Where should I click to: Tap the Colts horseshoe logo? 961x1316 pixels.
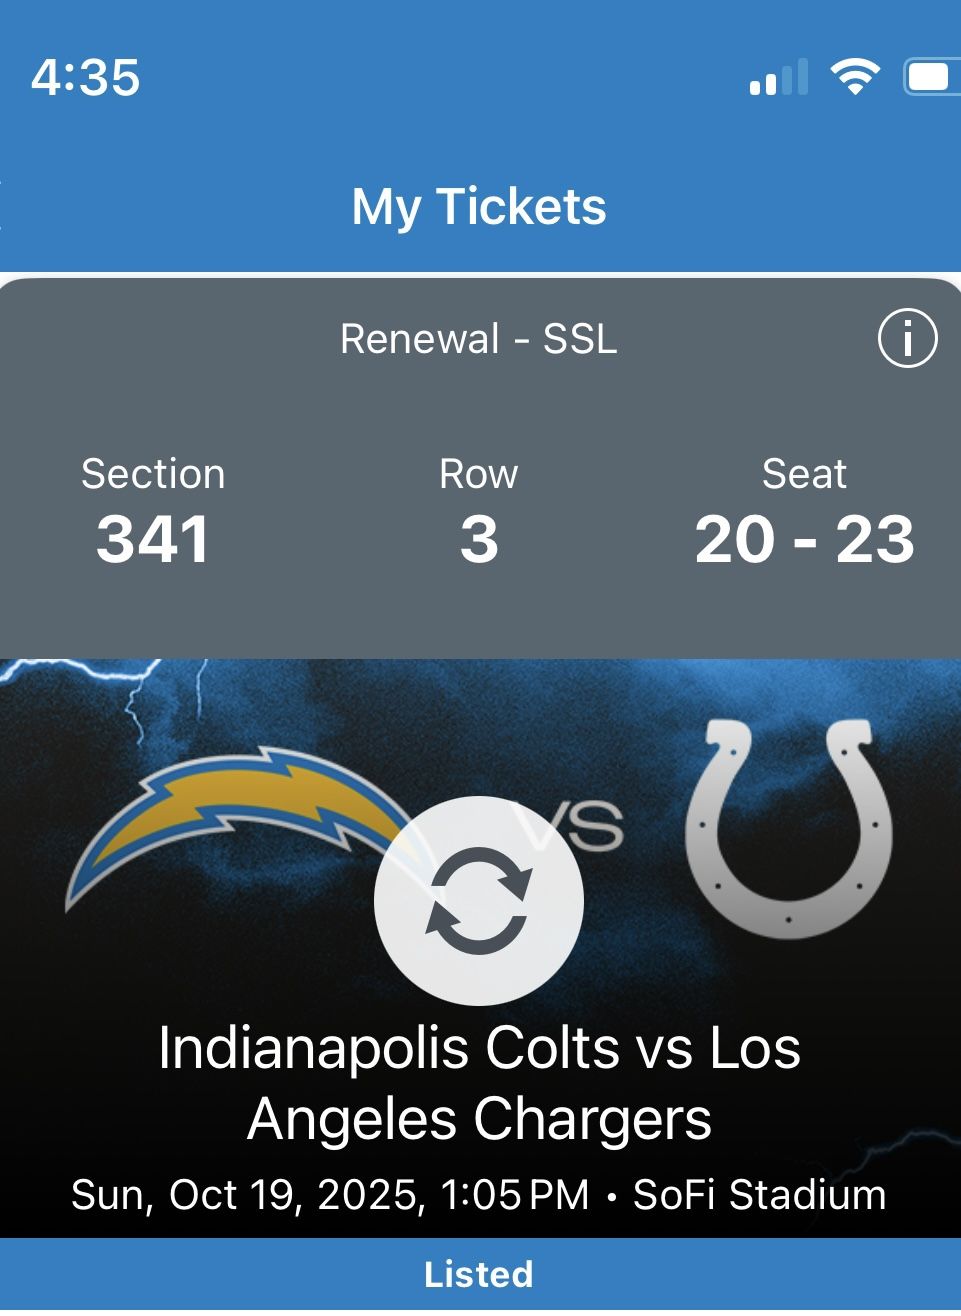click(x=789, y=829)
